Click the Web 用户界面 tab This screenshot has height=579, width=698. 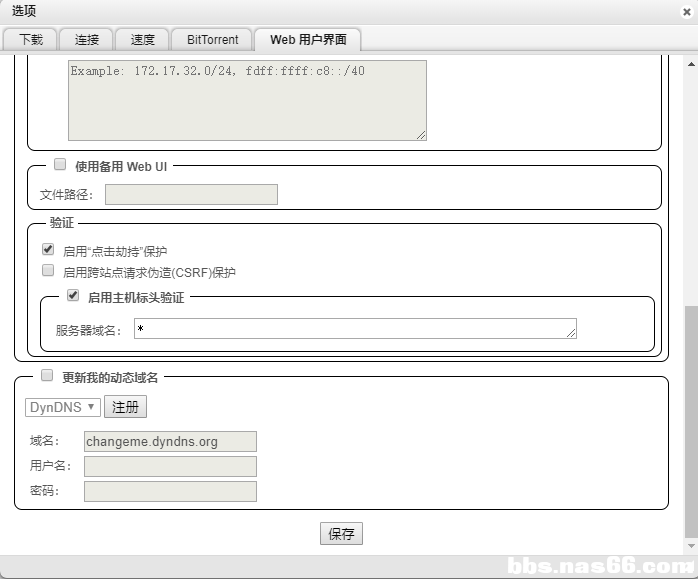pyautogui.click(x=309, y=40)
